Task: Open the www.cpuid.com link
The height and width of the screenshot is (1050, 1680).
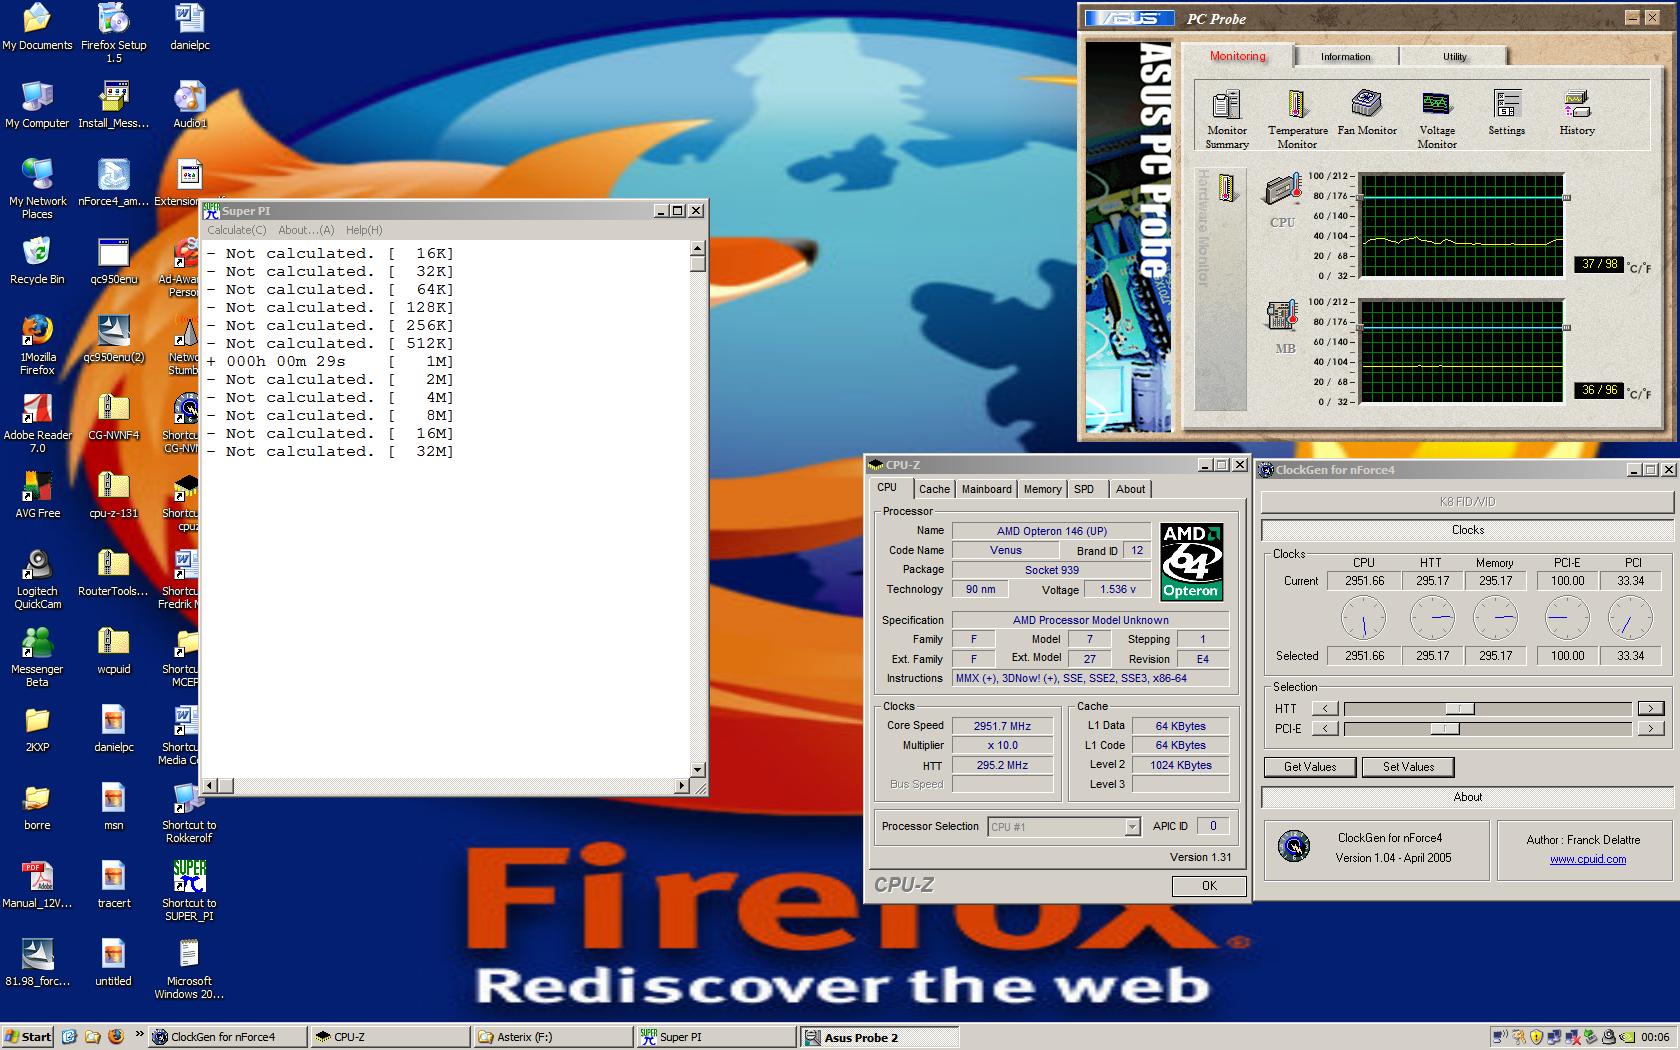Action: coord(1587,859)
